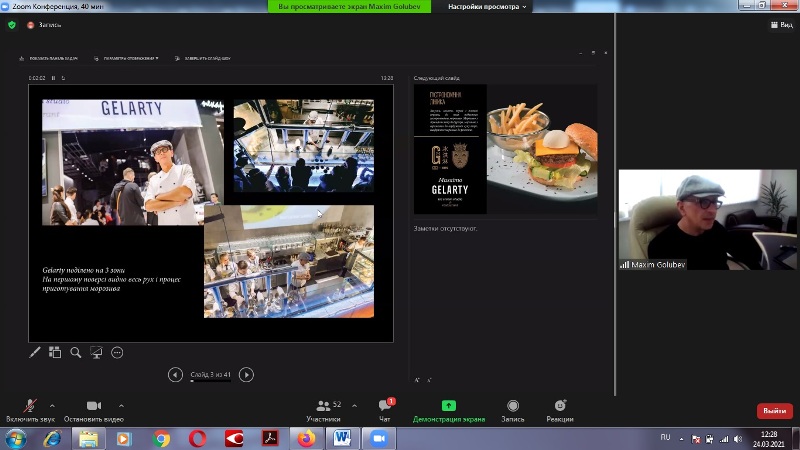Open Параметры отображения menu in presenter view
The width and height of the screenshot is (800, 450).
130,58
